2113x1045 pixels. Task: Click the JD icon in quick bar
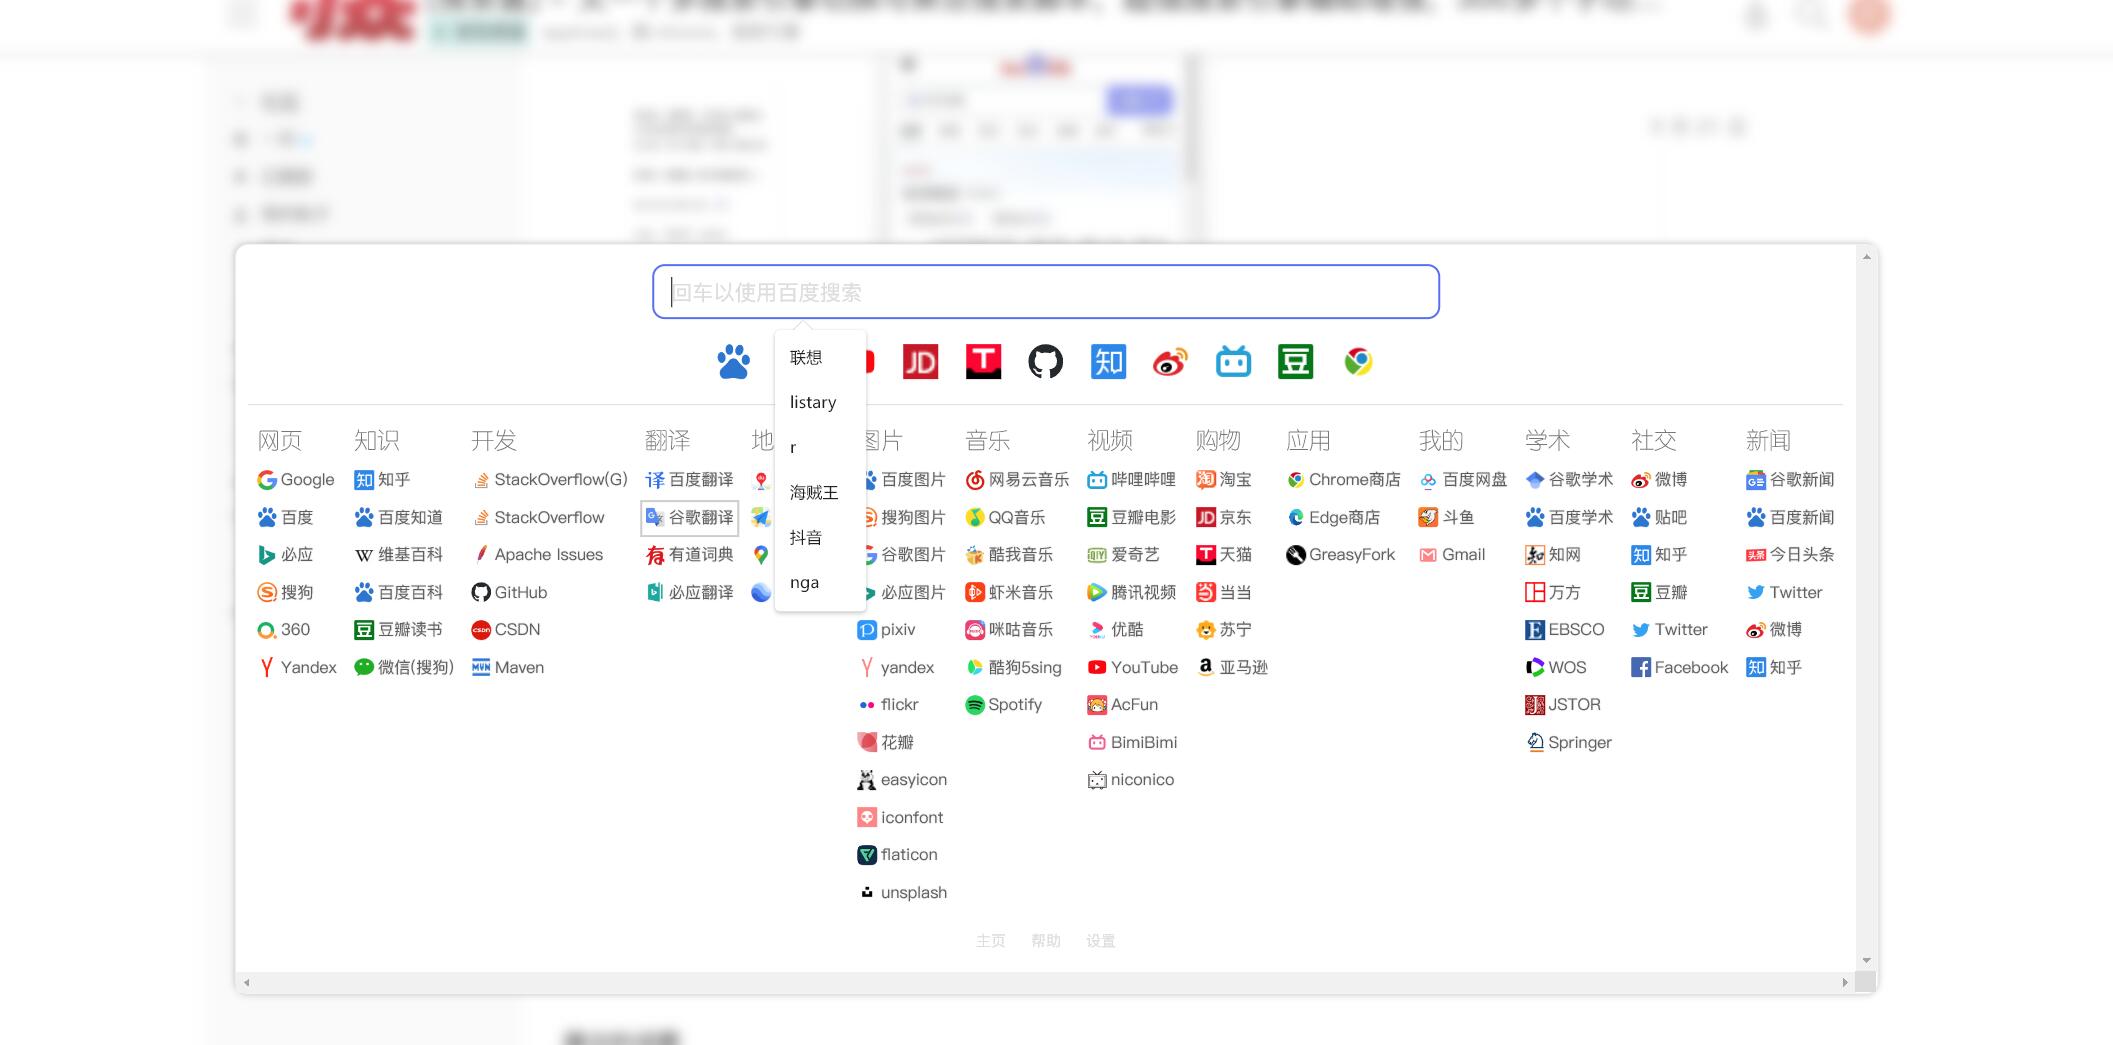click(920, 362)
